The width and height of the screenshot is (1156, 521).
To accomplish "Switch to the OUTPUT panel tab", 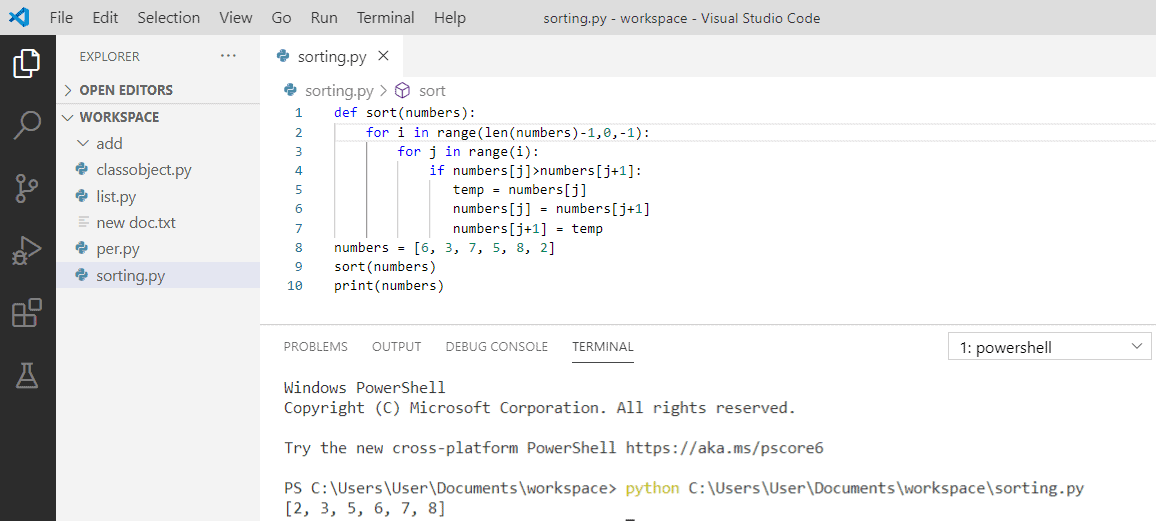I will point(397,346).
